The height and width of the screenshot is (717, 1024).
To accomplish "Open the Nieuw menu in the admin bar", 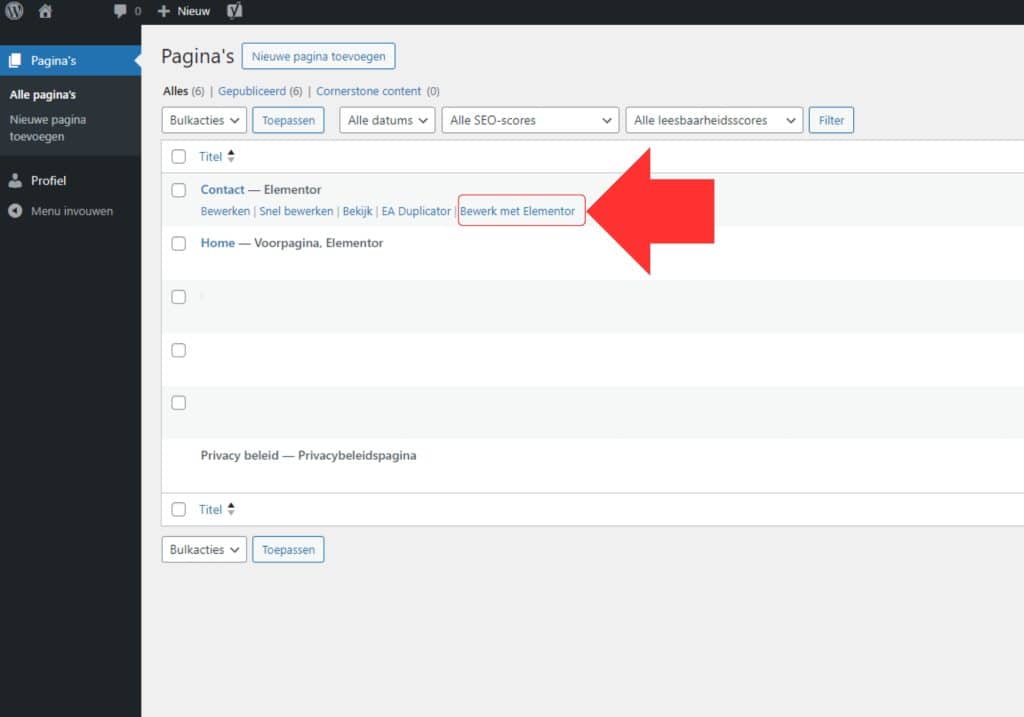I will 183,11.
